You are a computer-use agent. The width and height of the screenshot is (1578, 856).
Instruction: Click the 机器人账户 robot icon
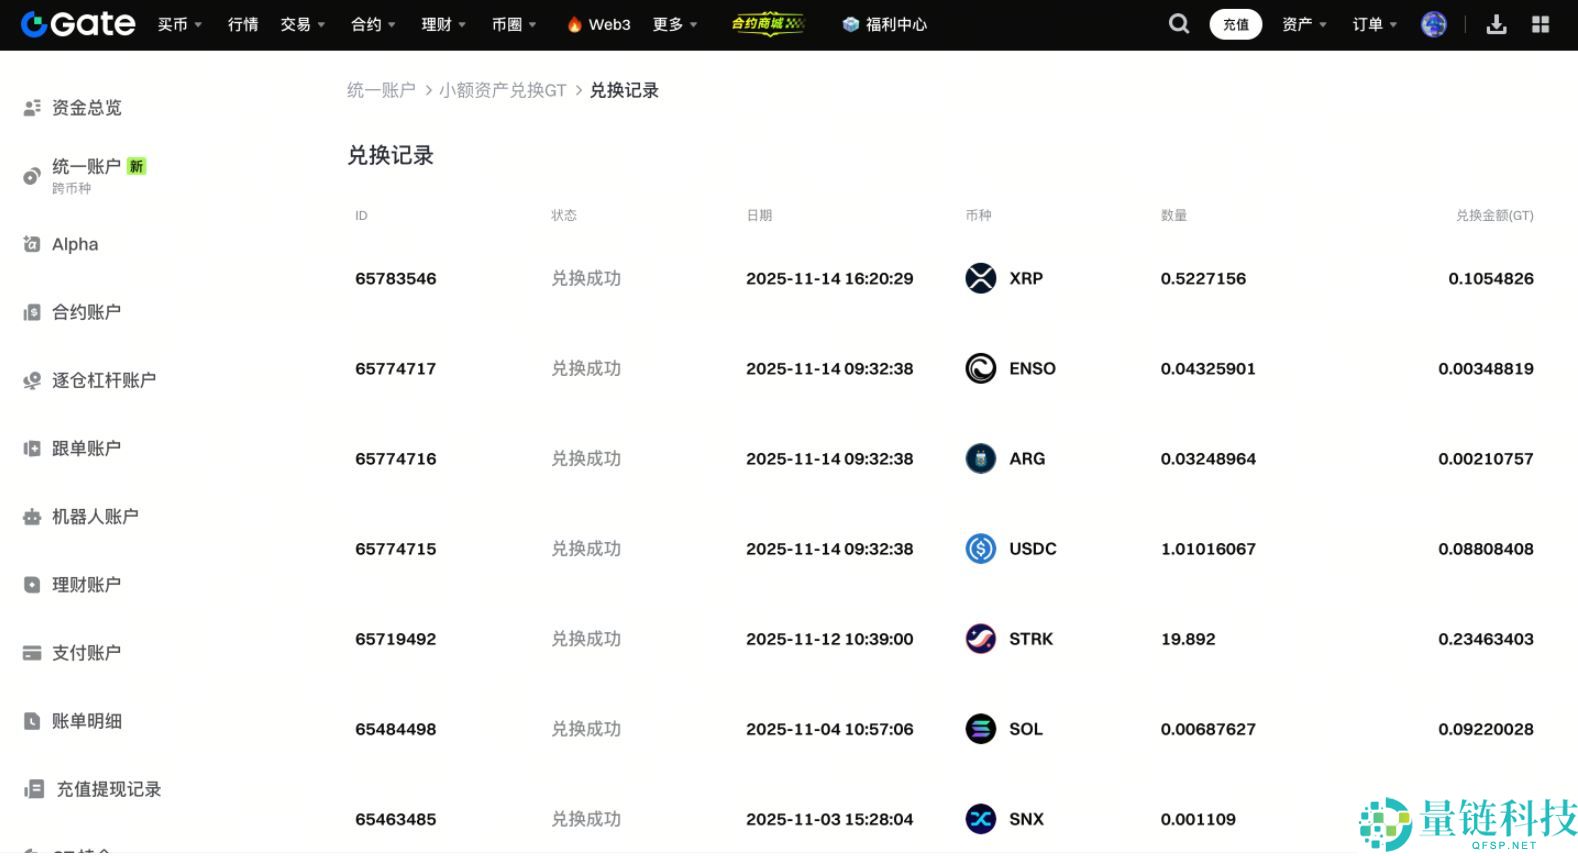[32, 517]
